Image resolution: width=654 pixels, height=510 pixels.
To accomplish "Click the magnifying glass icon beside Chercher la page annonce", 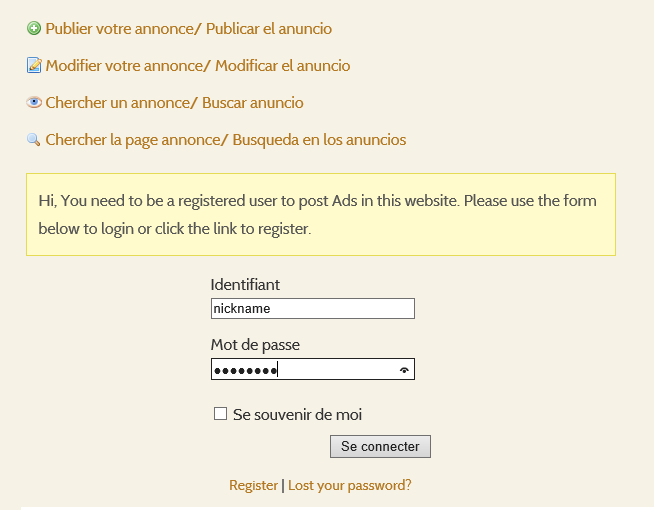I will (x=33, y=140).
